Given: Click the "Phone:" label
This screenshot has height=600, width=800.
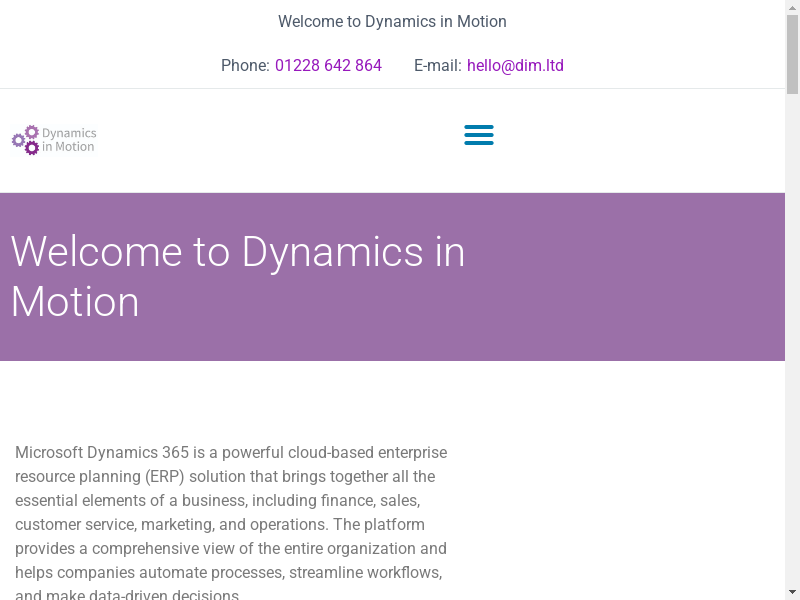Looking at the screenshot, I should click(245, 66).
